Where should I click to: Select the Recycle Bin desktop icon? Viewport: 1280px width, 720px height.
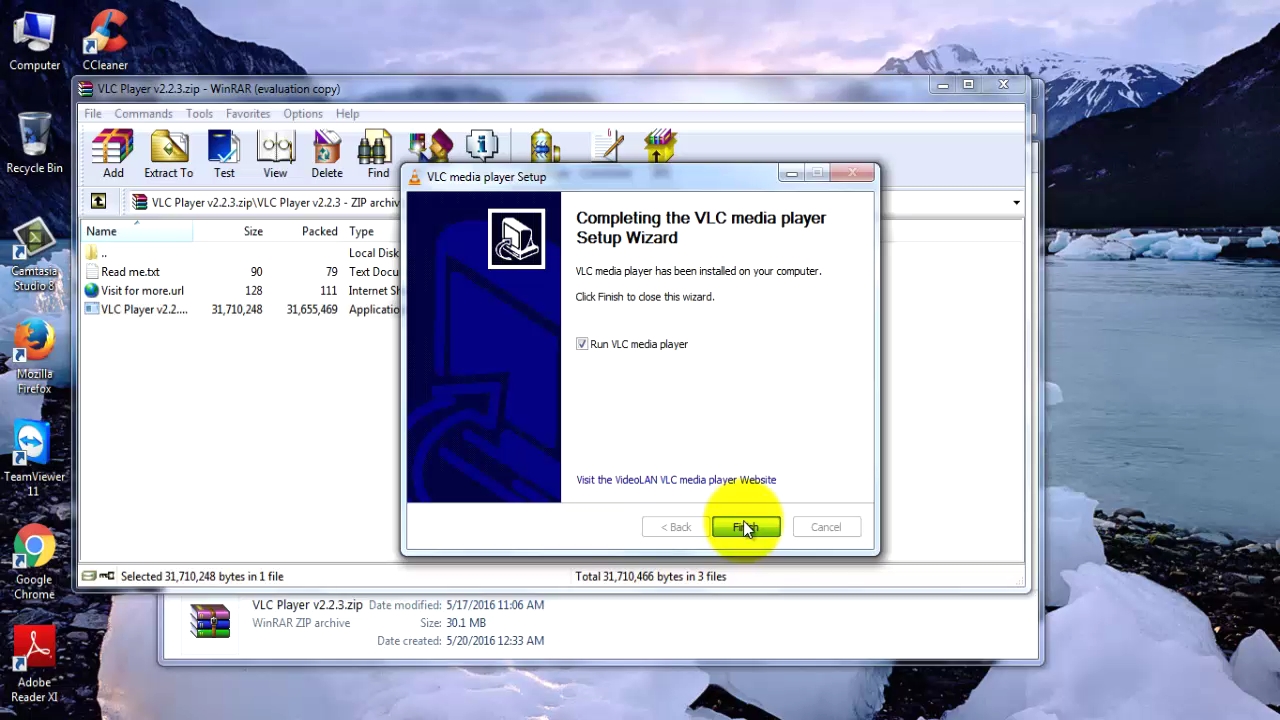click(x=34, y=143)
